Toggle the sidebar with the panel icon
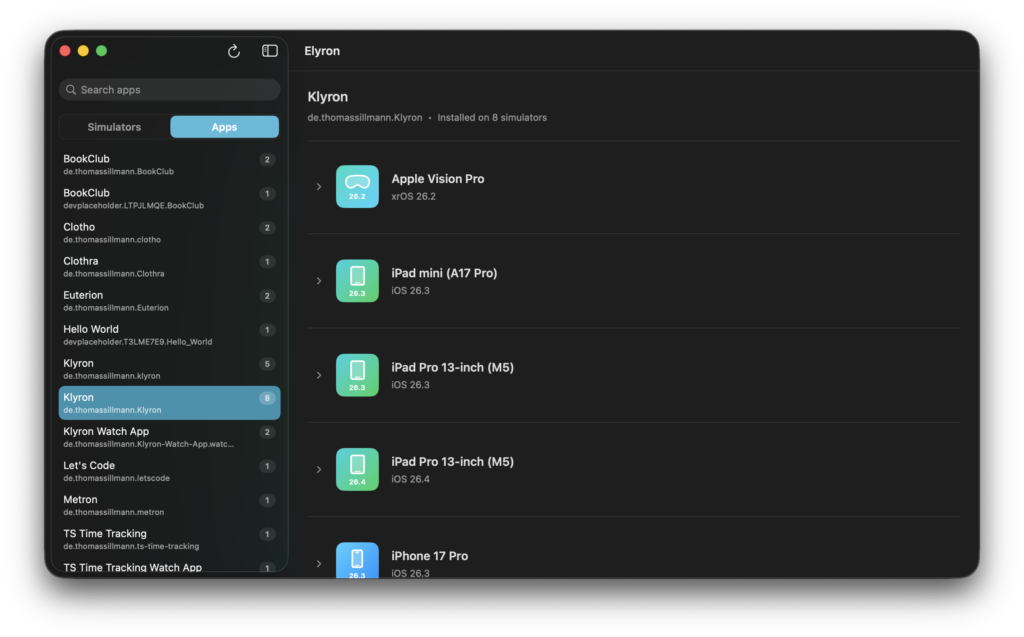1024x637 pixels. pyautogui.click(x=270, y=51)
